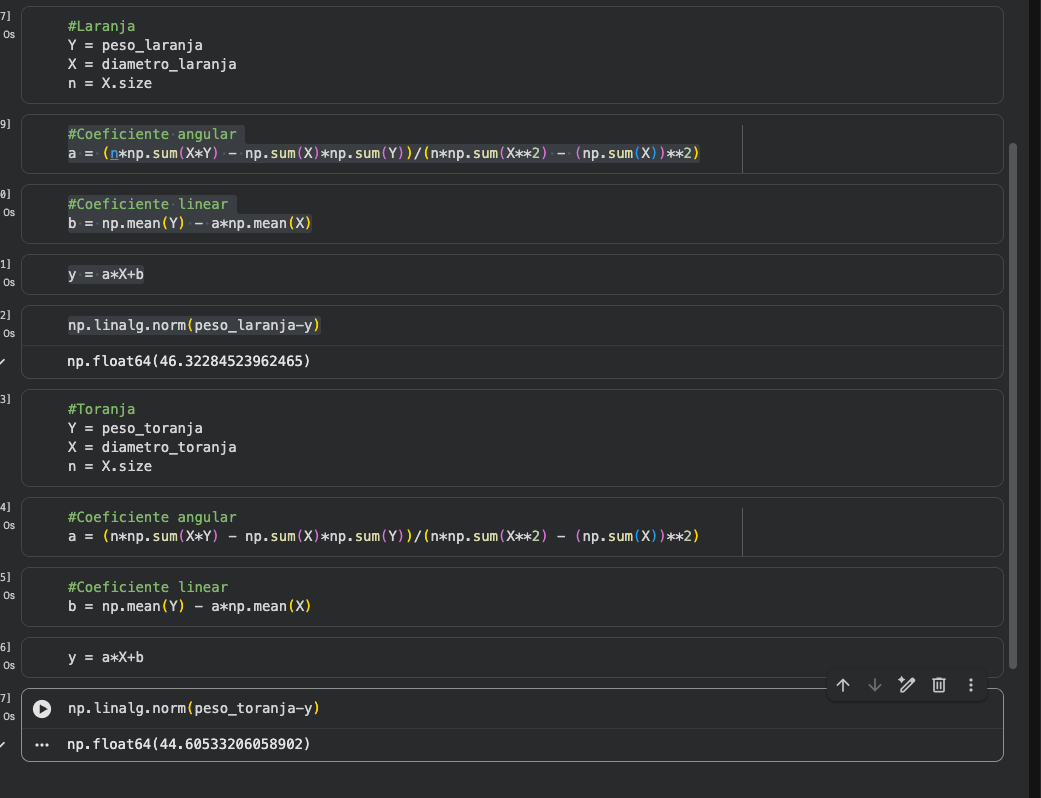Move the selected cell up
Viewport: 1041px width, 798px height.
click(843, 685)
